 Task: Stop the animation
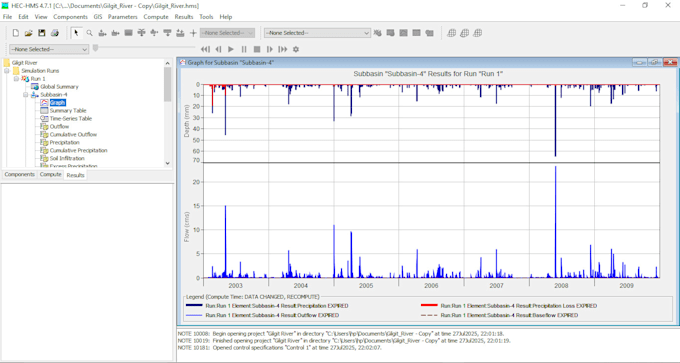257,49
